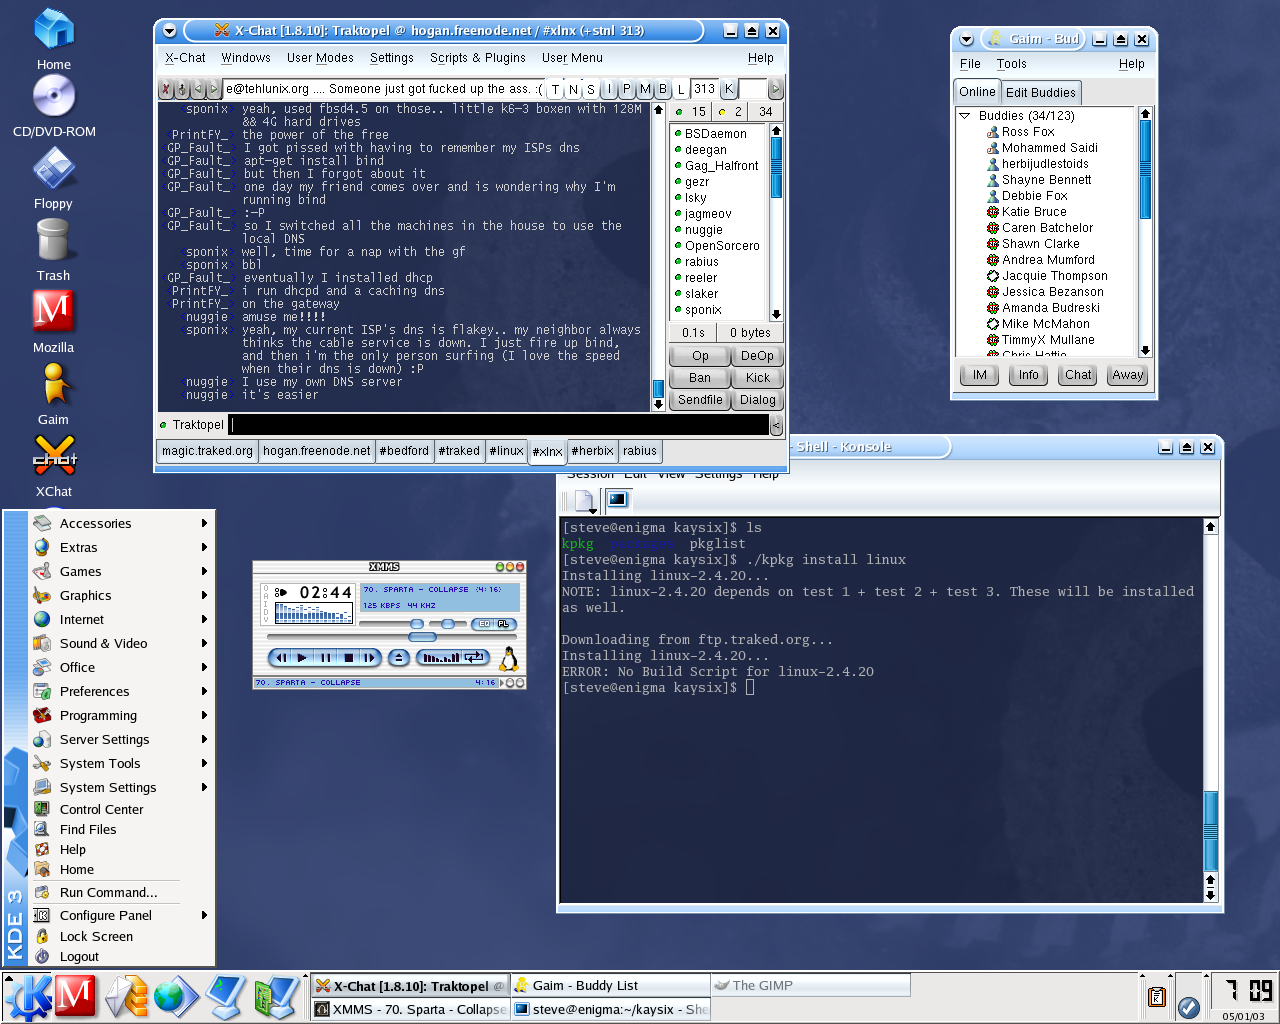Click the Kick button in X-Chat
1280x1024 pixels.
pos(758,378)
